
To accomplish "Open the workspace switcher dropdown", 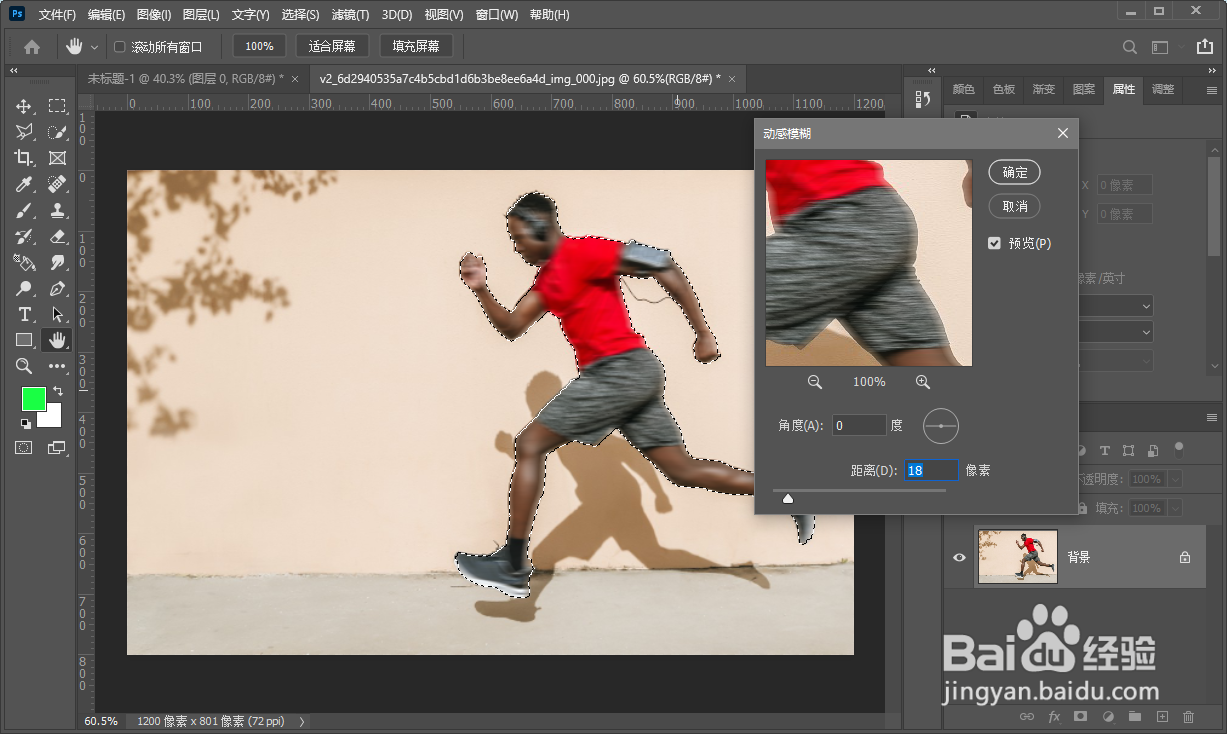I will [1160, 46].
